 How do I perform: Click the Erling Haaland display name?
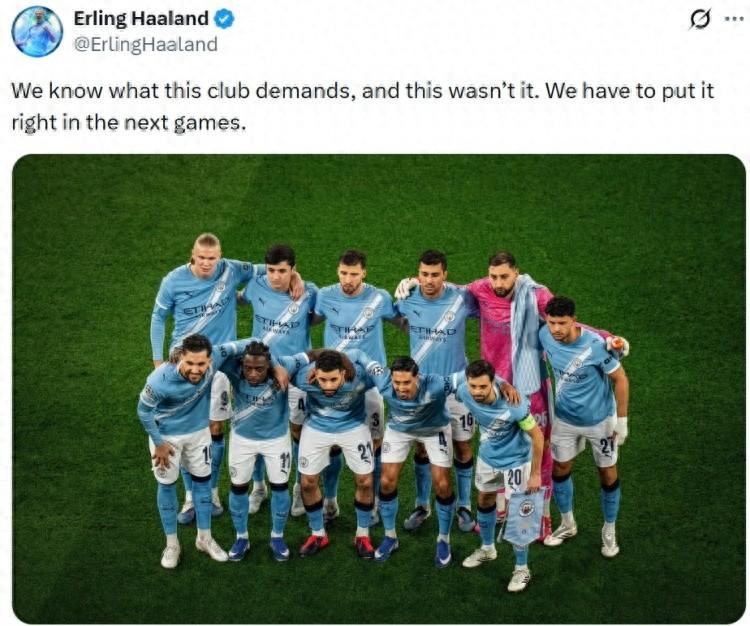click(141, 19)
